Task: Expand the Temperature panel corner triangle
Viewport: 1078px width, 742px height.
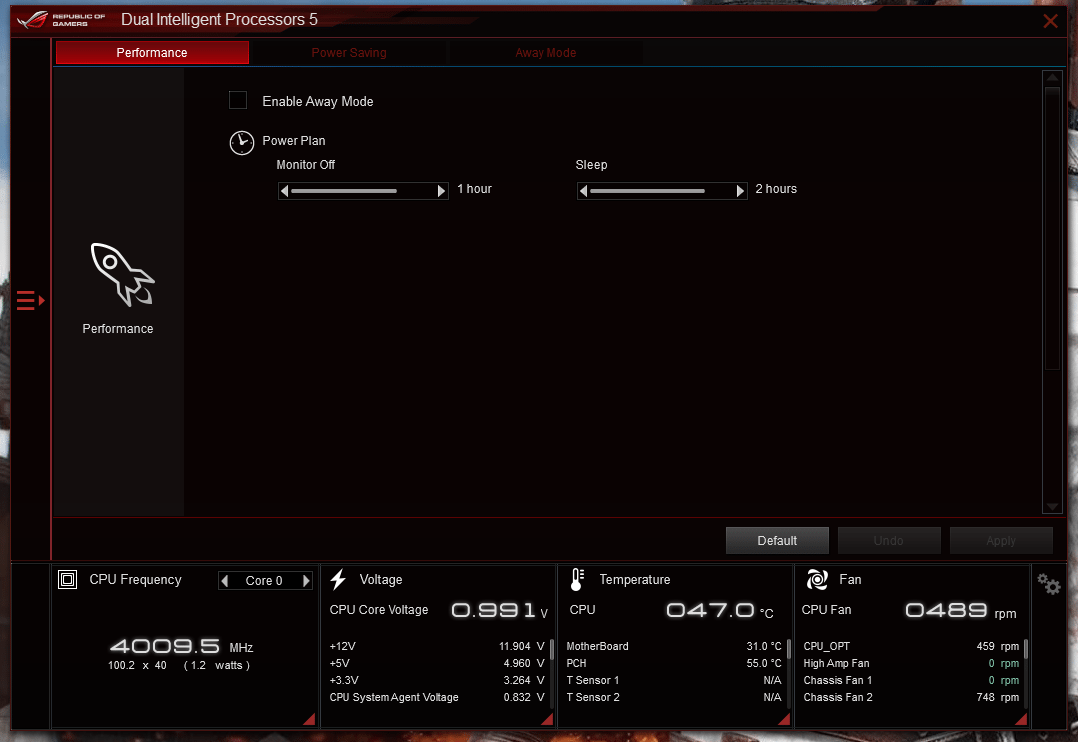Action: point(784,719)
